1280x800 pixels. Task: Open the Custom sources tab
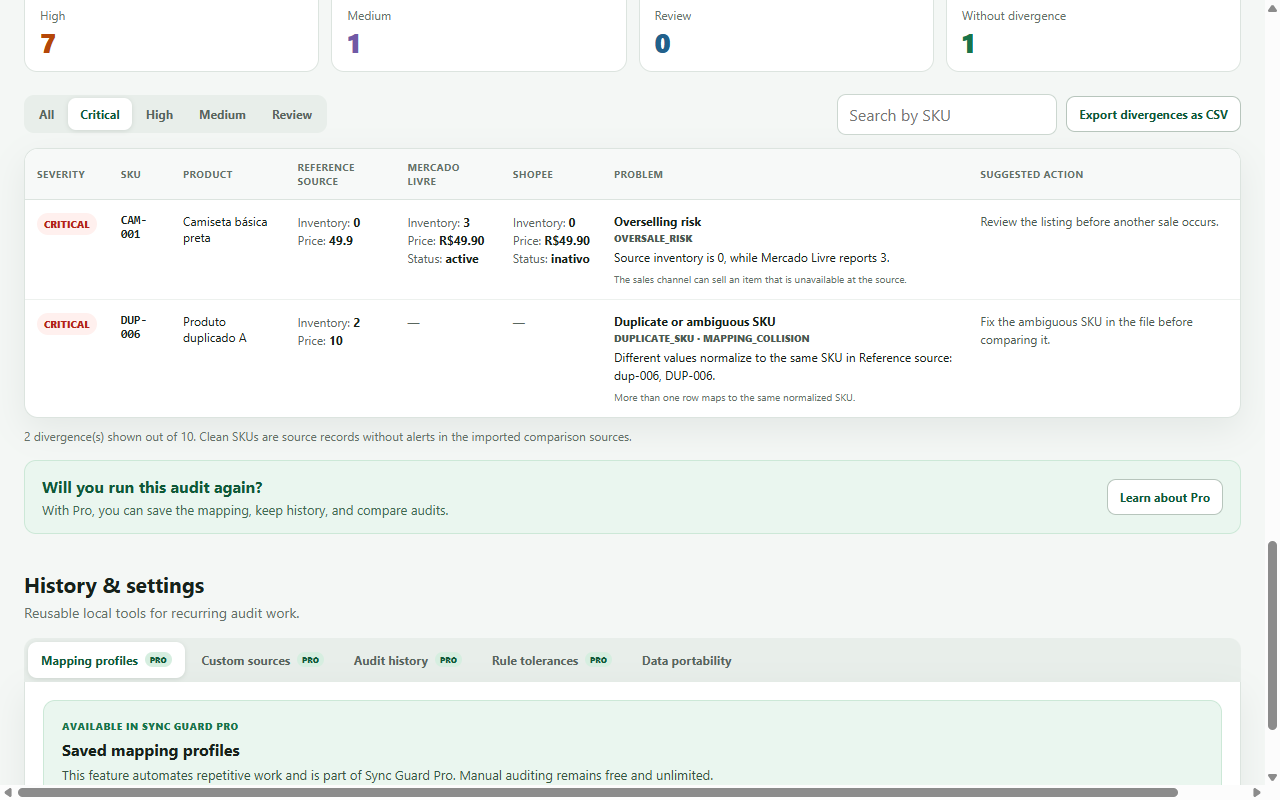click(x=262, y=660)
